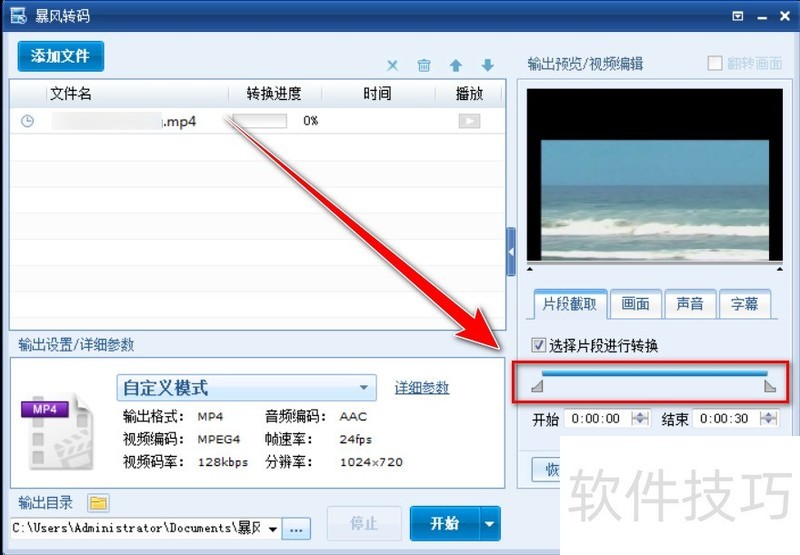This screenshot has width=800, height=555.
Task: Click the video preview thumbnail
Action: (x=655, y=174)
